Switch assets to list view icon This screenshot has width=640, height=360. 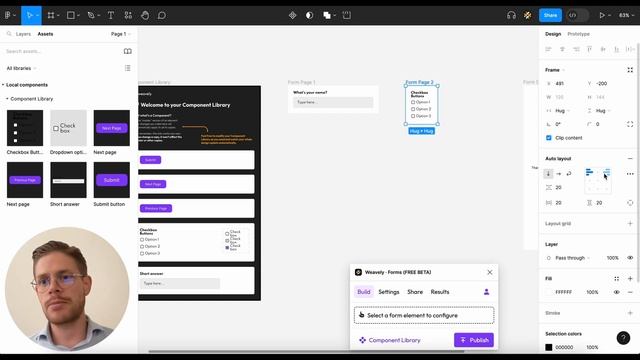tap(128, 68)
